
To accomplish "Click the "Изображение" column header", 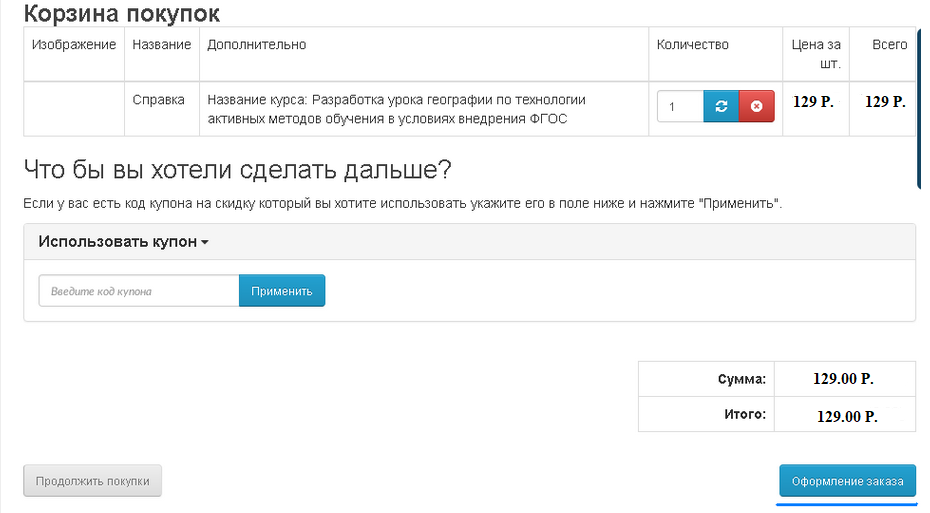I will click(x=74, y=45).
